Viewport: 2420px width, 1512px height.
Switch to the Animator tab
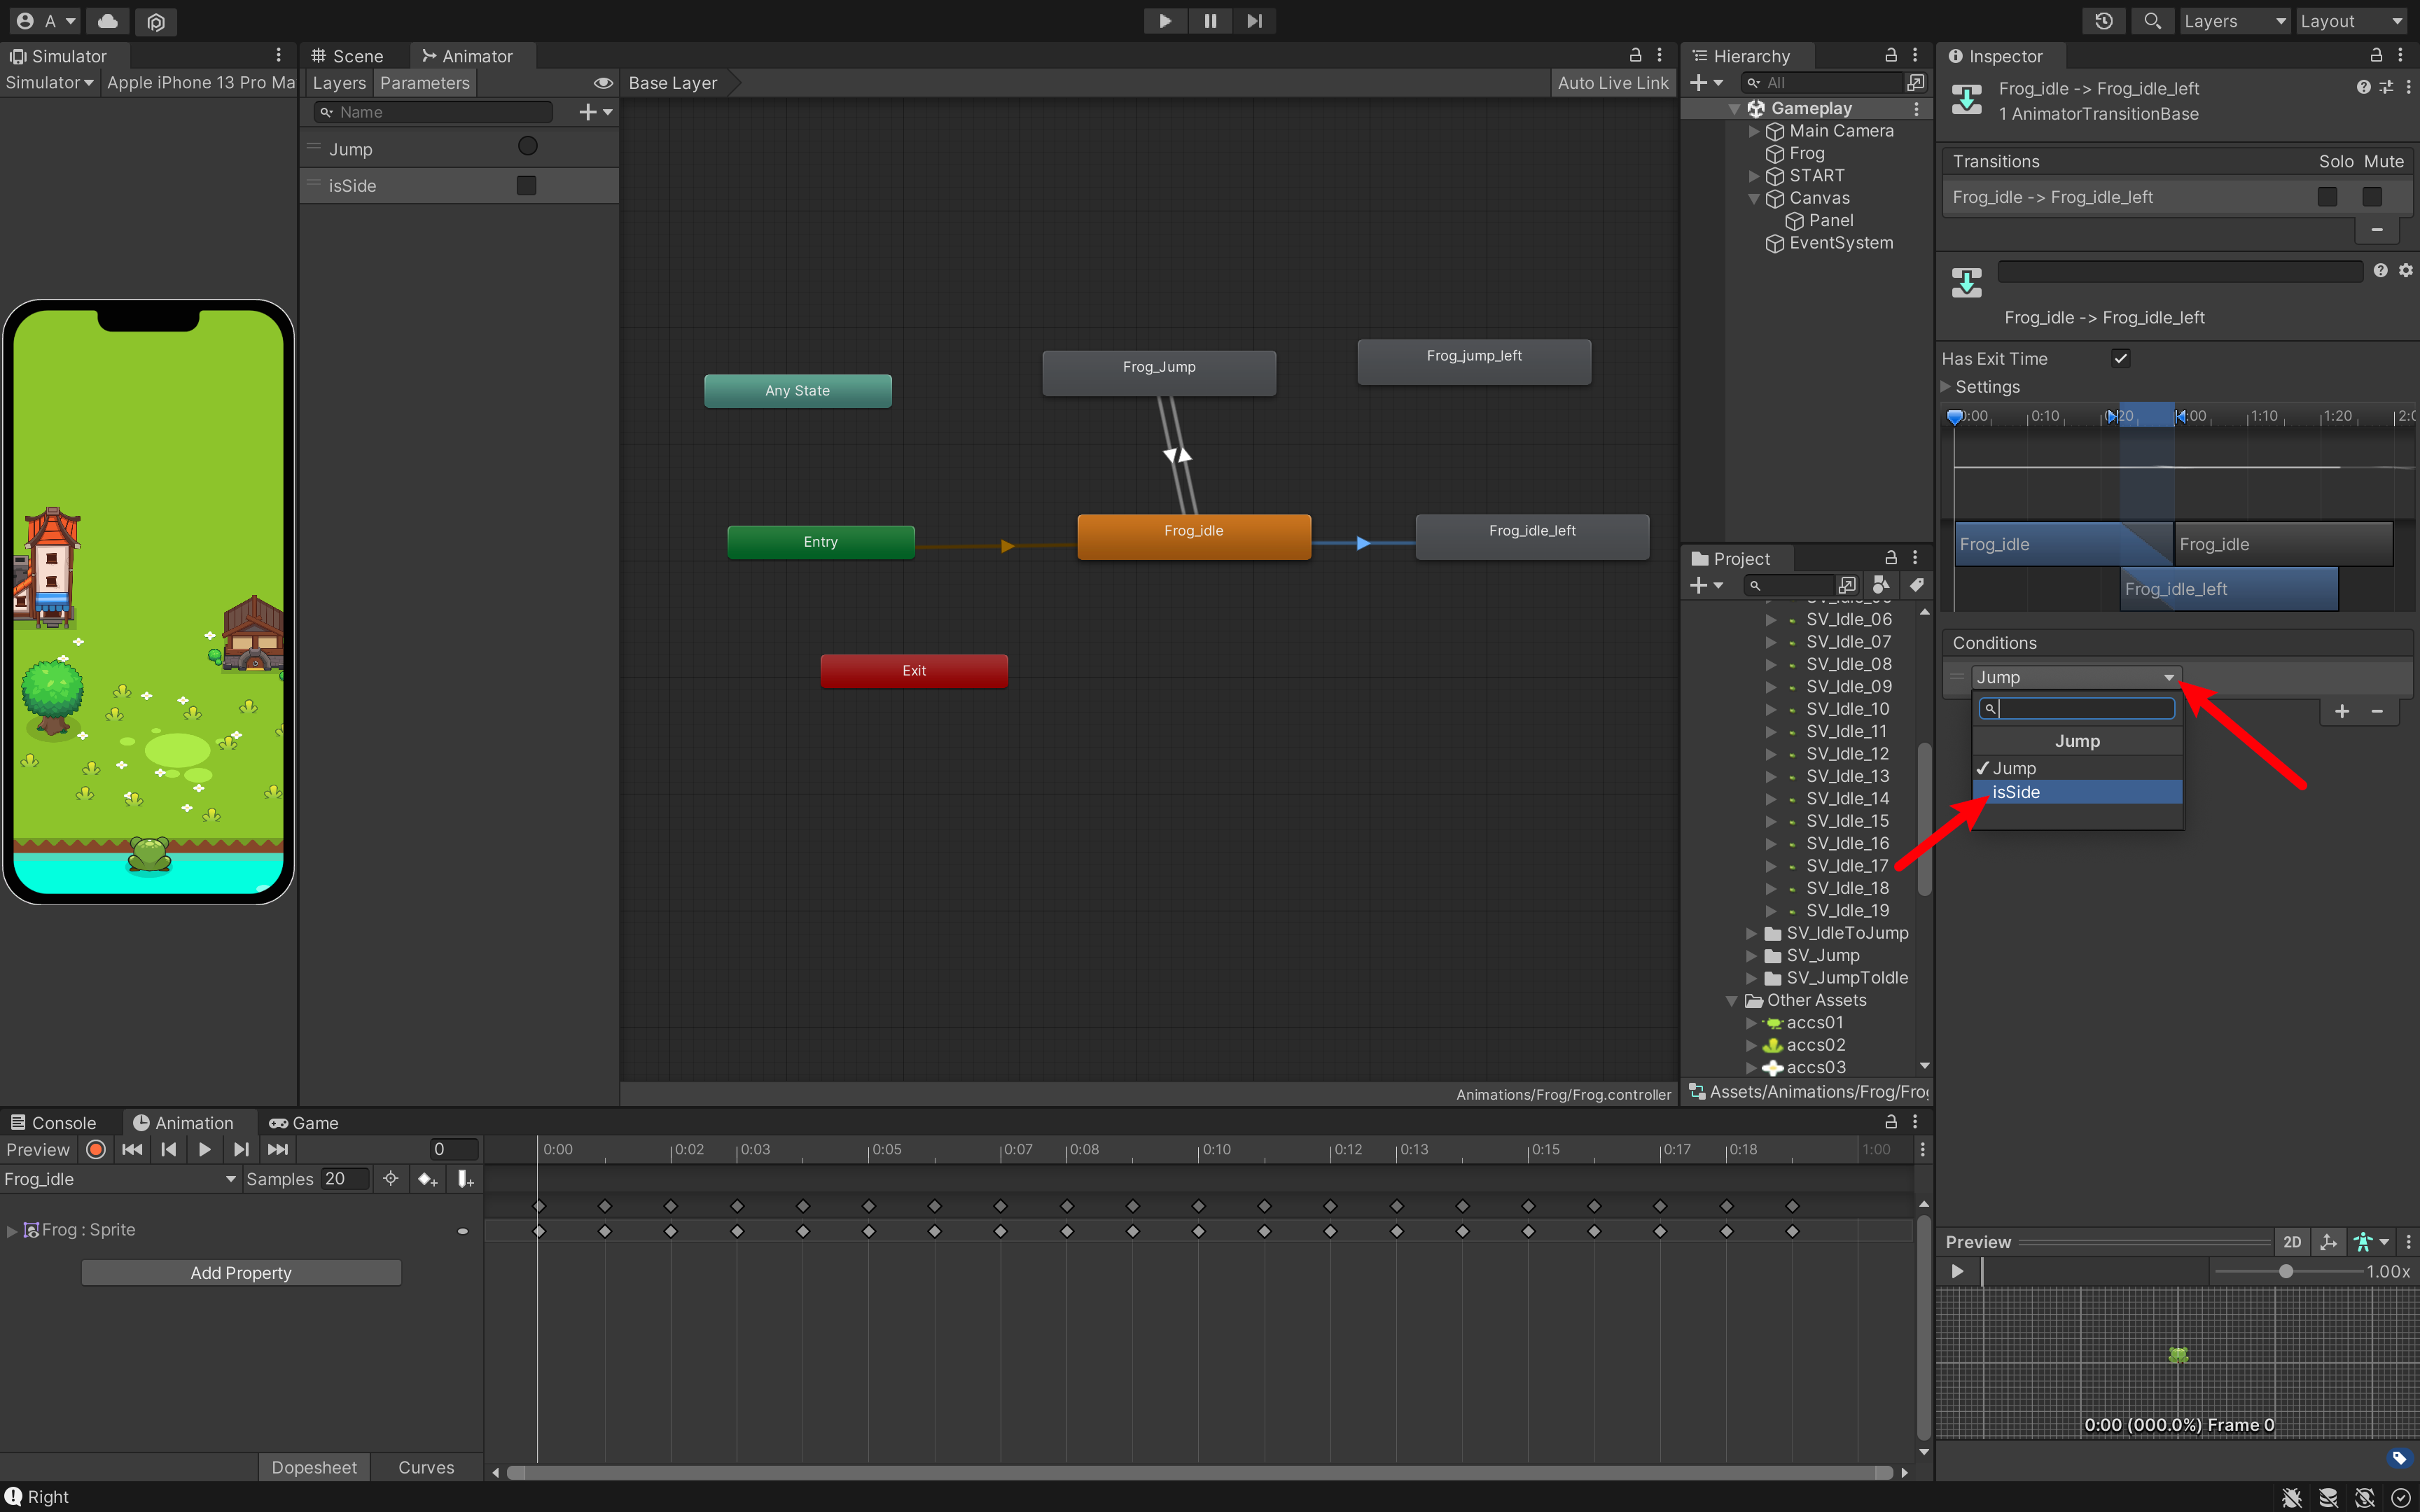coord(468,56)
